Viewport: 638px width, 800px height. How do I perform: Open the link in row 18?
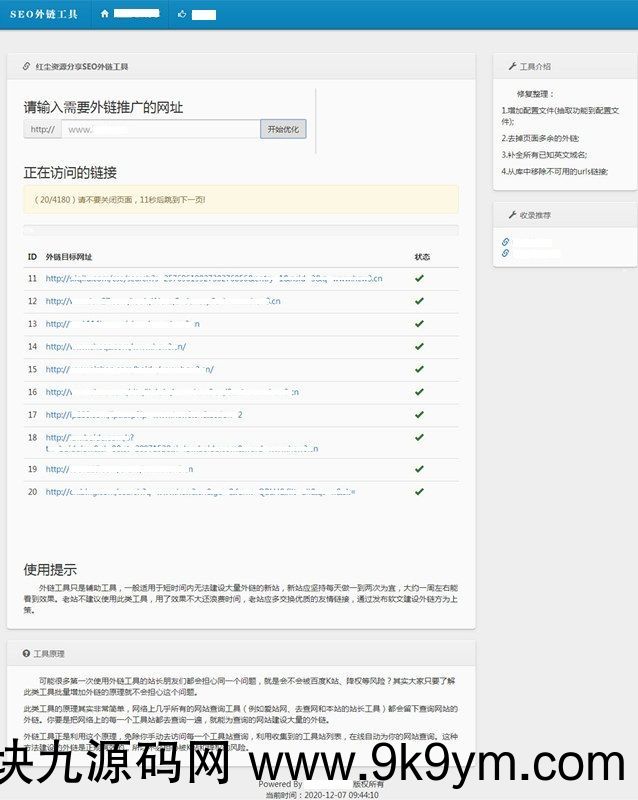[182, 443]
